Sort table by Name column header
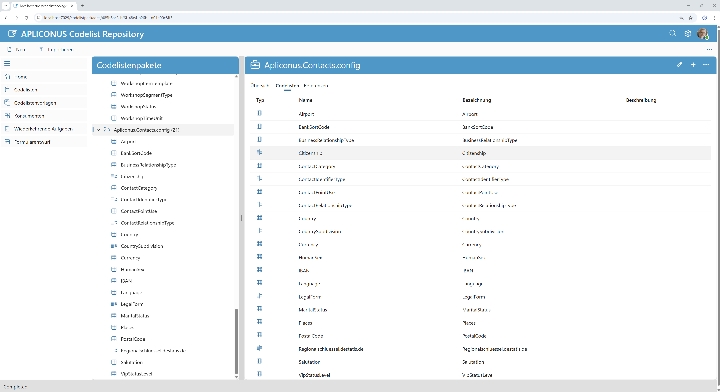 (x=305, y=100)
